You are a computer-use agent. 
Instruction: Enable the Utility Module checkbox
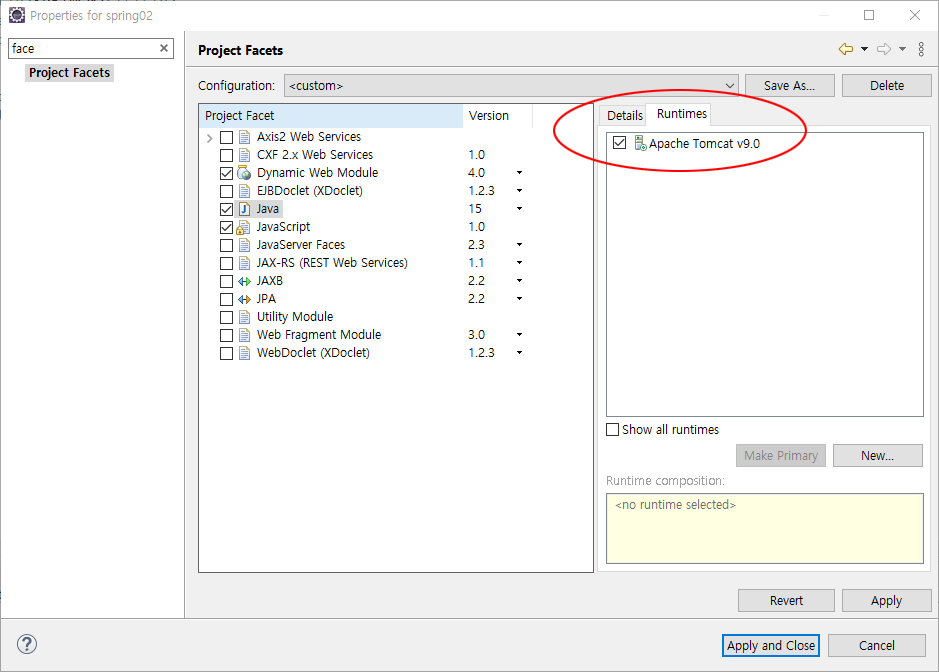click(x=226, y=317)
